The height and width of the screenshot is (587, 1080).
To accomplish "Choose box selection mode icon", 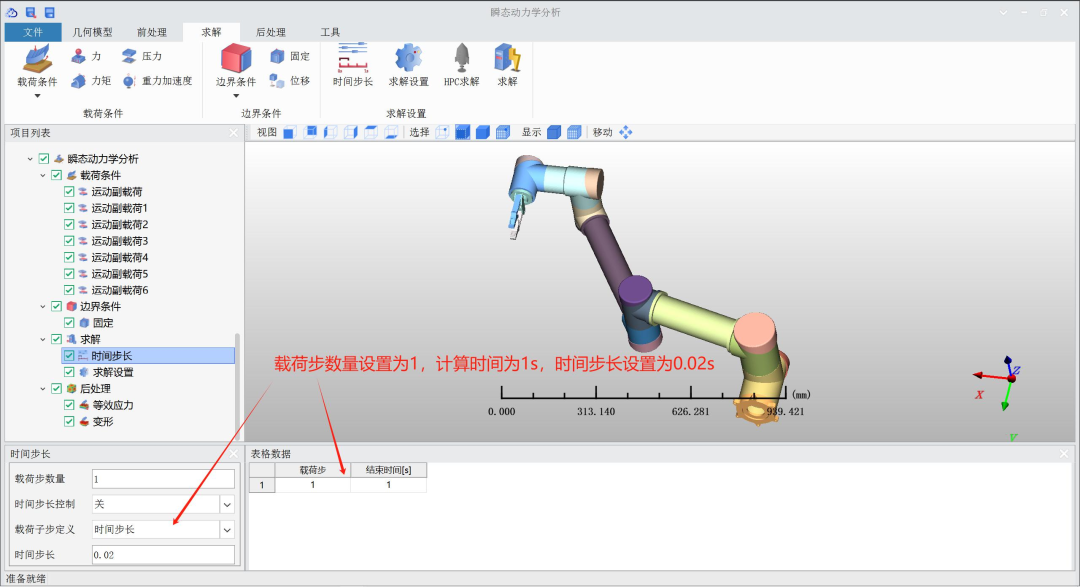I will pos(463,132).
